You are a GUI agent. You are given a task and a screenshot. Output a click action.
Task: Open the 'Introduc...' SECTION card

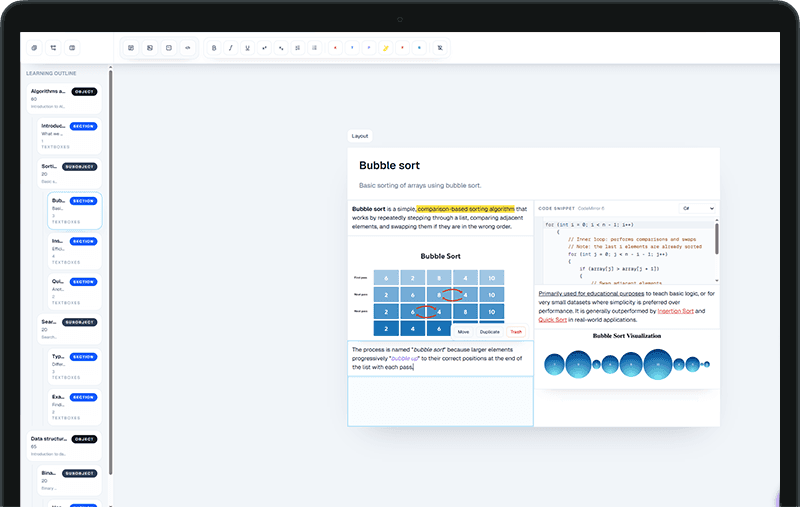coord(69,136)
